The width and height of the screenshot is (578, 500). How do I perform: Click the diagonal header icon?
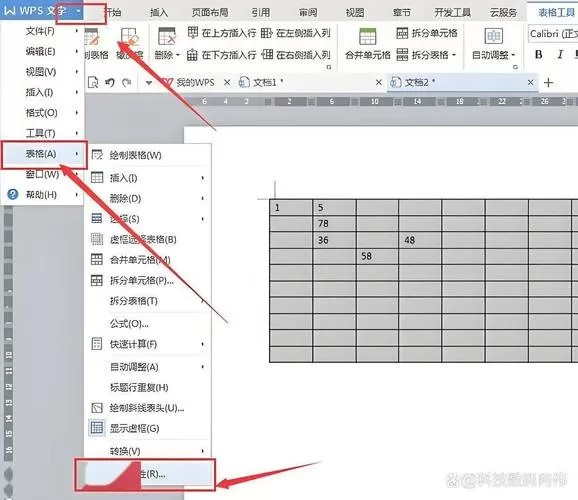click(97, 408)
